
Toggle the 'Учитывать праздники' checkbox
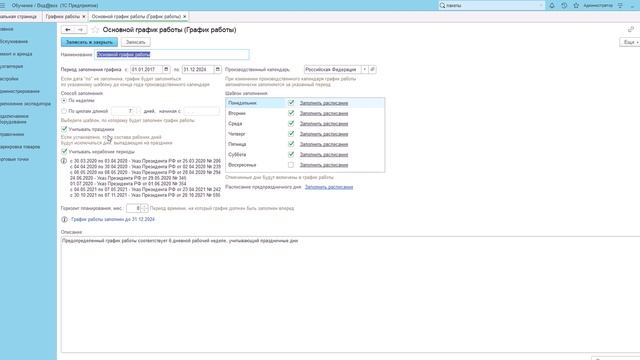coord(64,129)
